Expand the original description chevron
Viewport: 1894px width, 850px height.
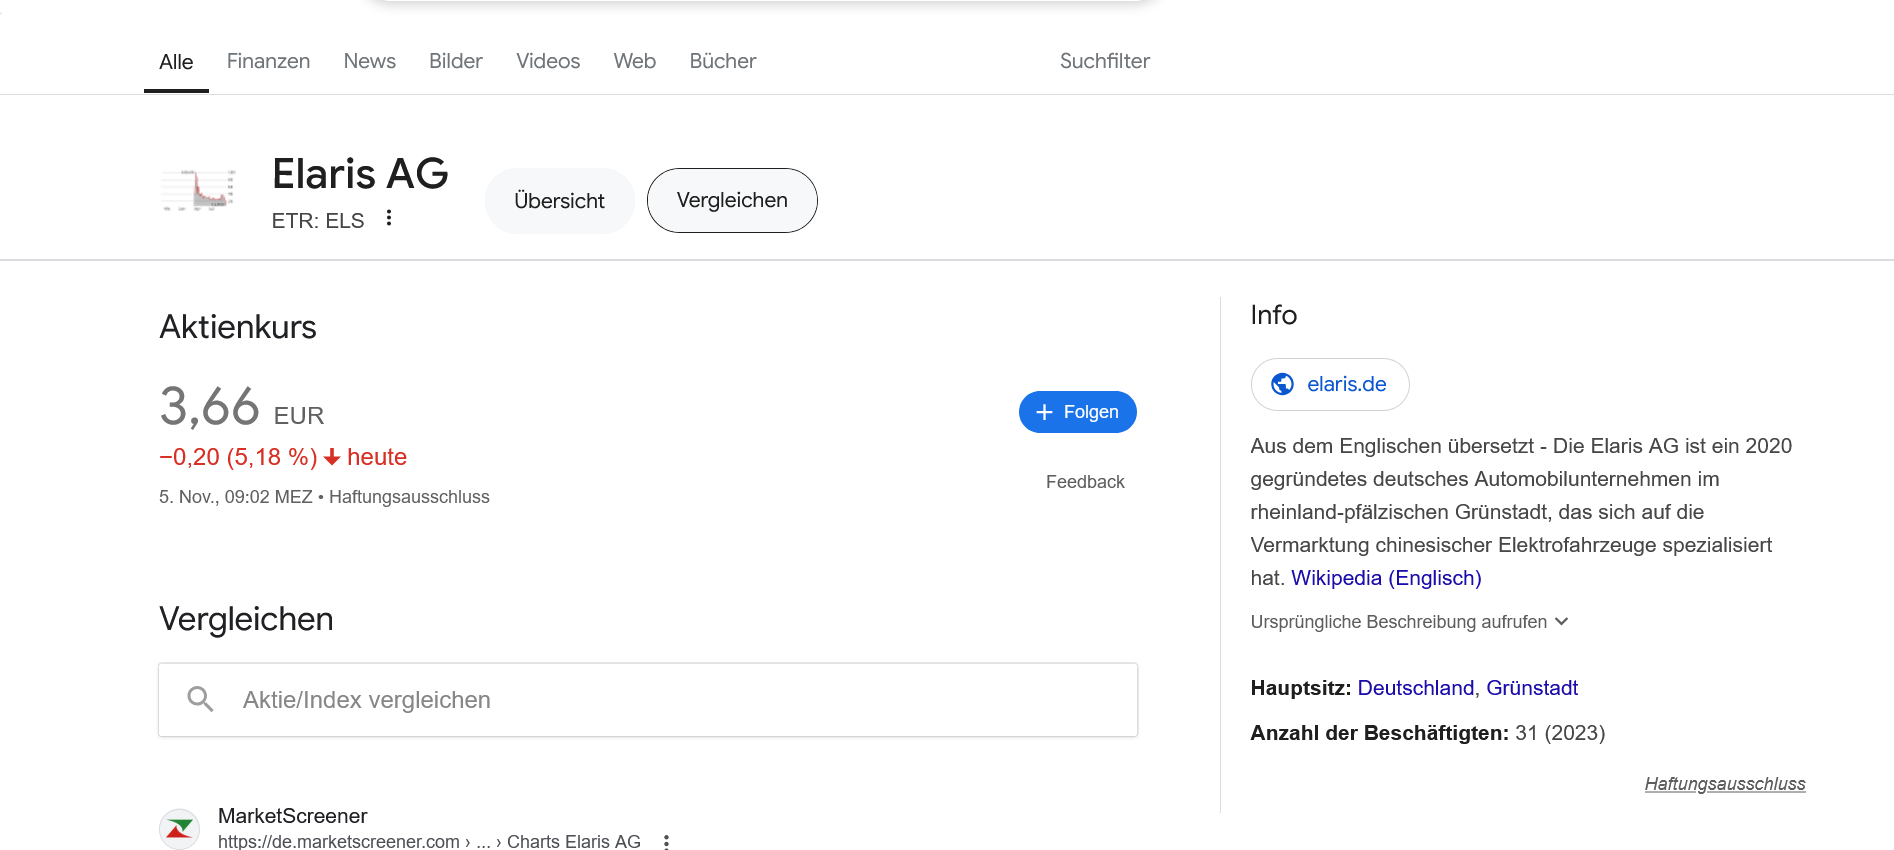click(x=1562, y=622)
